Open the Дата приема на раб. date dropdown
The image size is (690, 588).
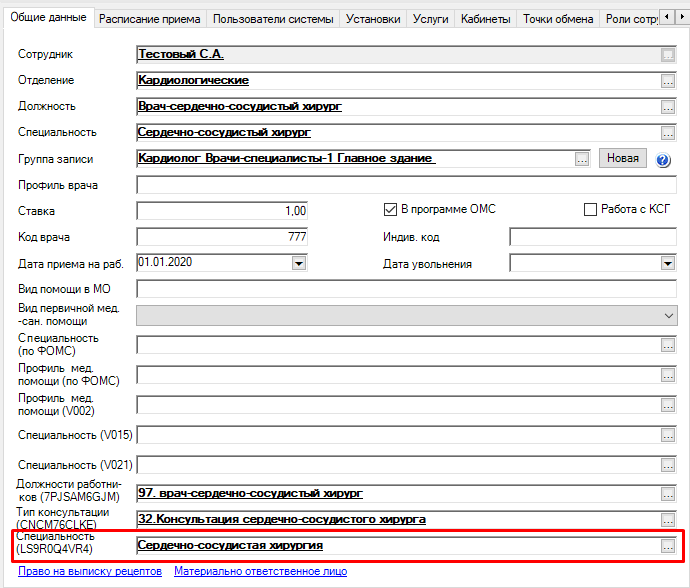299,263
